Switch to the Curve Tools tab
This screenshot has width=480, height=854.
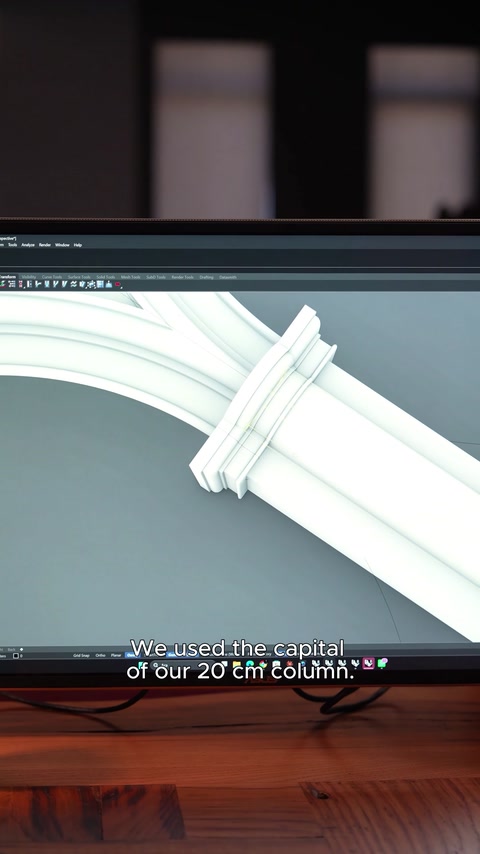pos(52,277)
